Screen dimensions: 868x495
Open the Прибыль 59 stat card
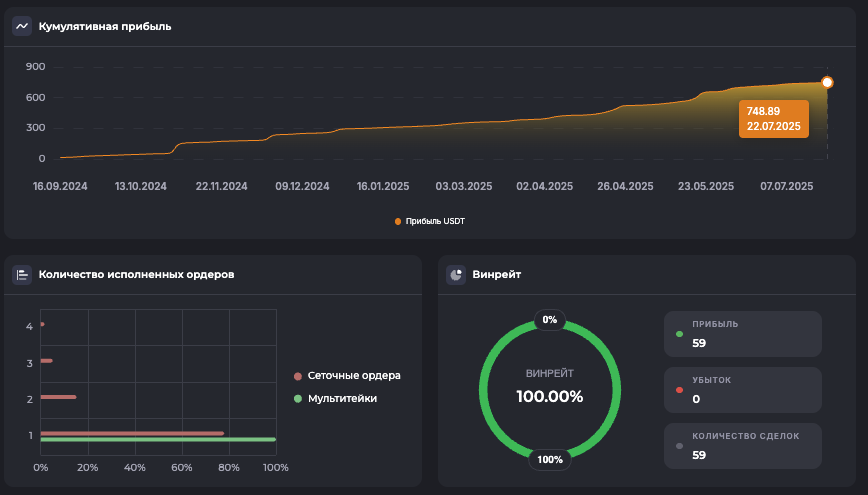tap(742, 334)
